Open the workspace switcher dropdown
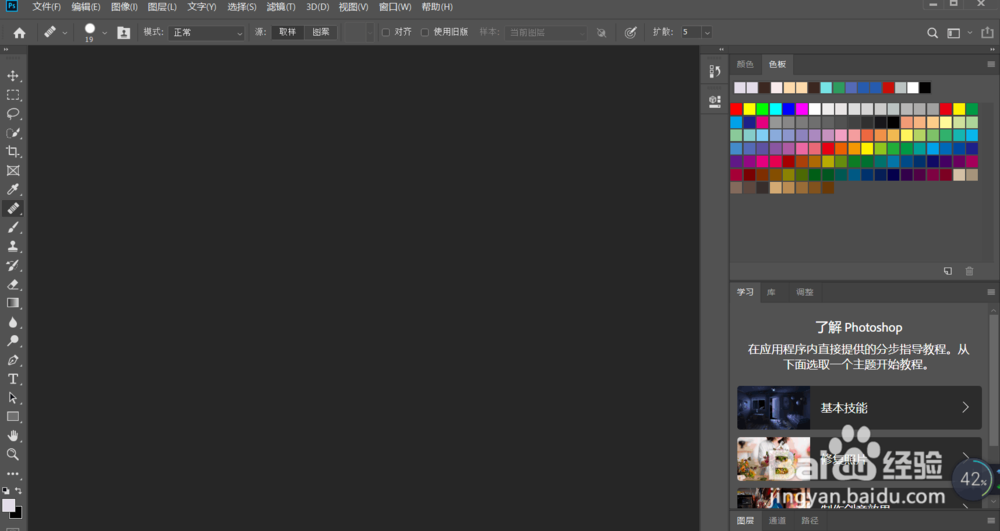The height and width of the screenshot is (531, 1000). click(x=970, y=33)
